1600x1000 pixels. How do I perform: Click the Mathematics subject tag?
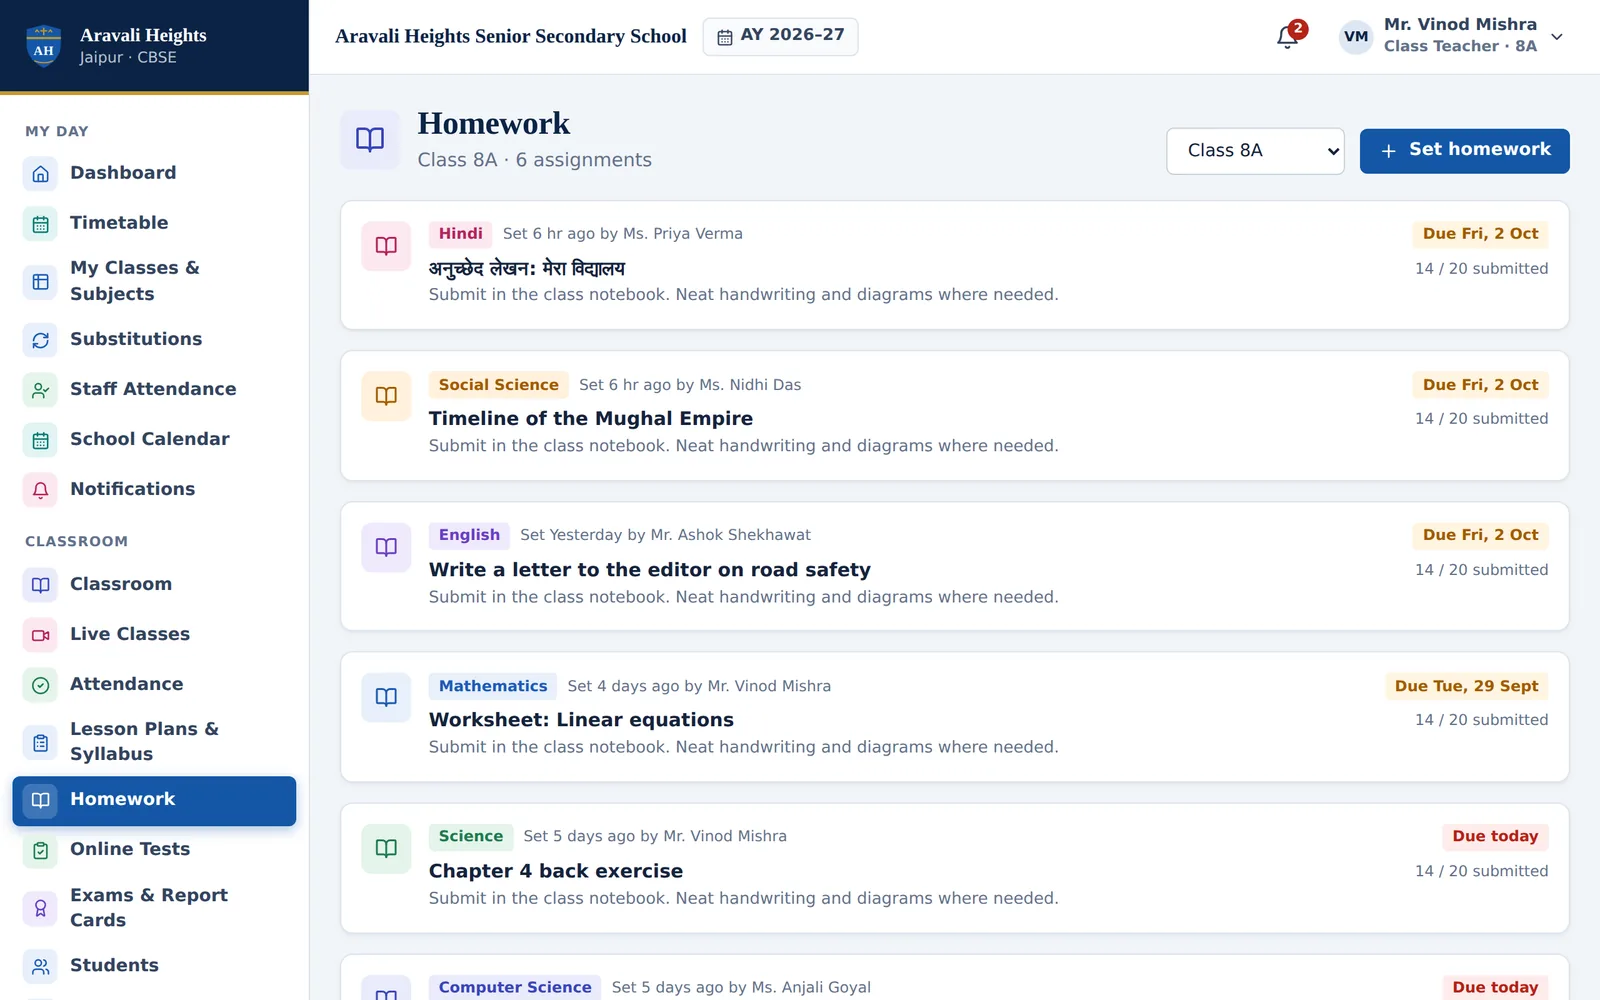493,686
